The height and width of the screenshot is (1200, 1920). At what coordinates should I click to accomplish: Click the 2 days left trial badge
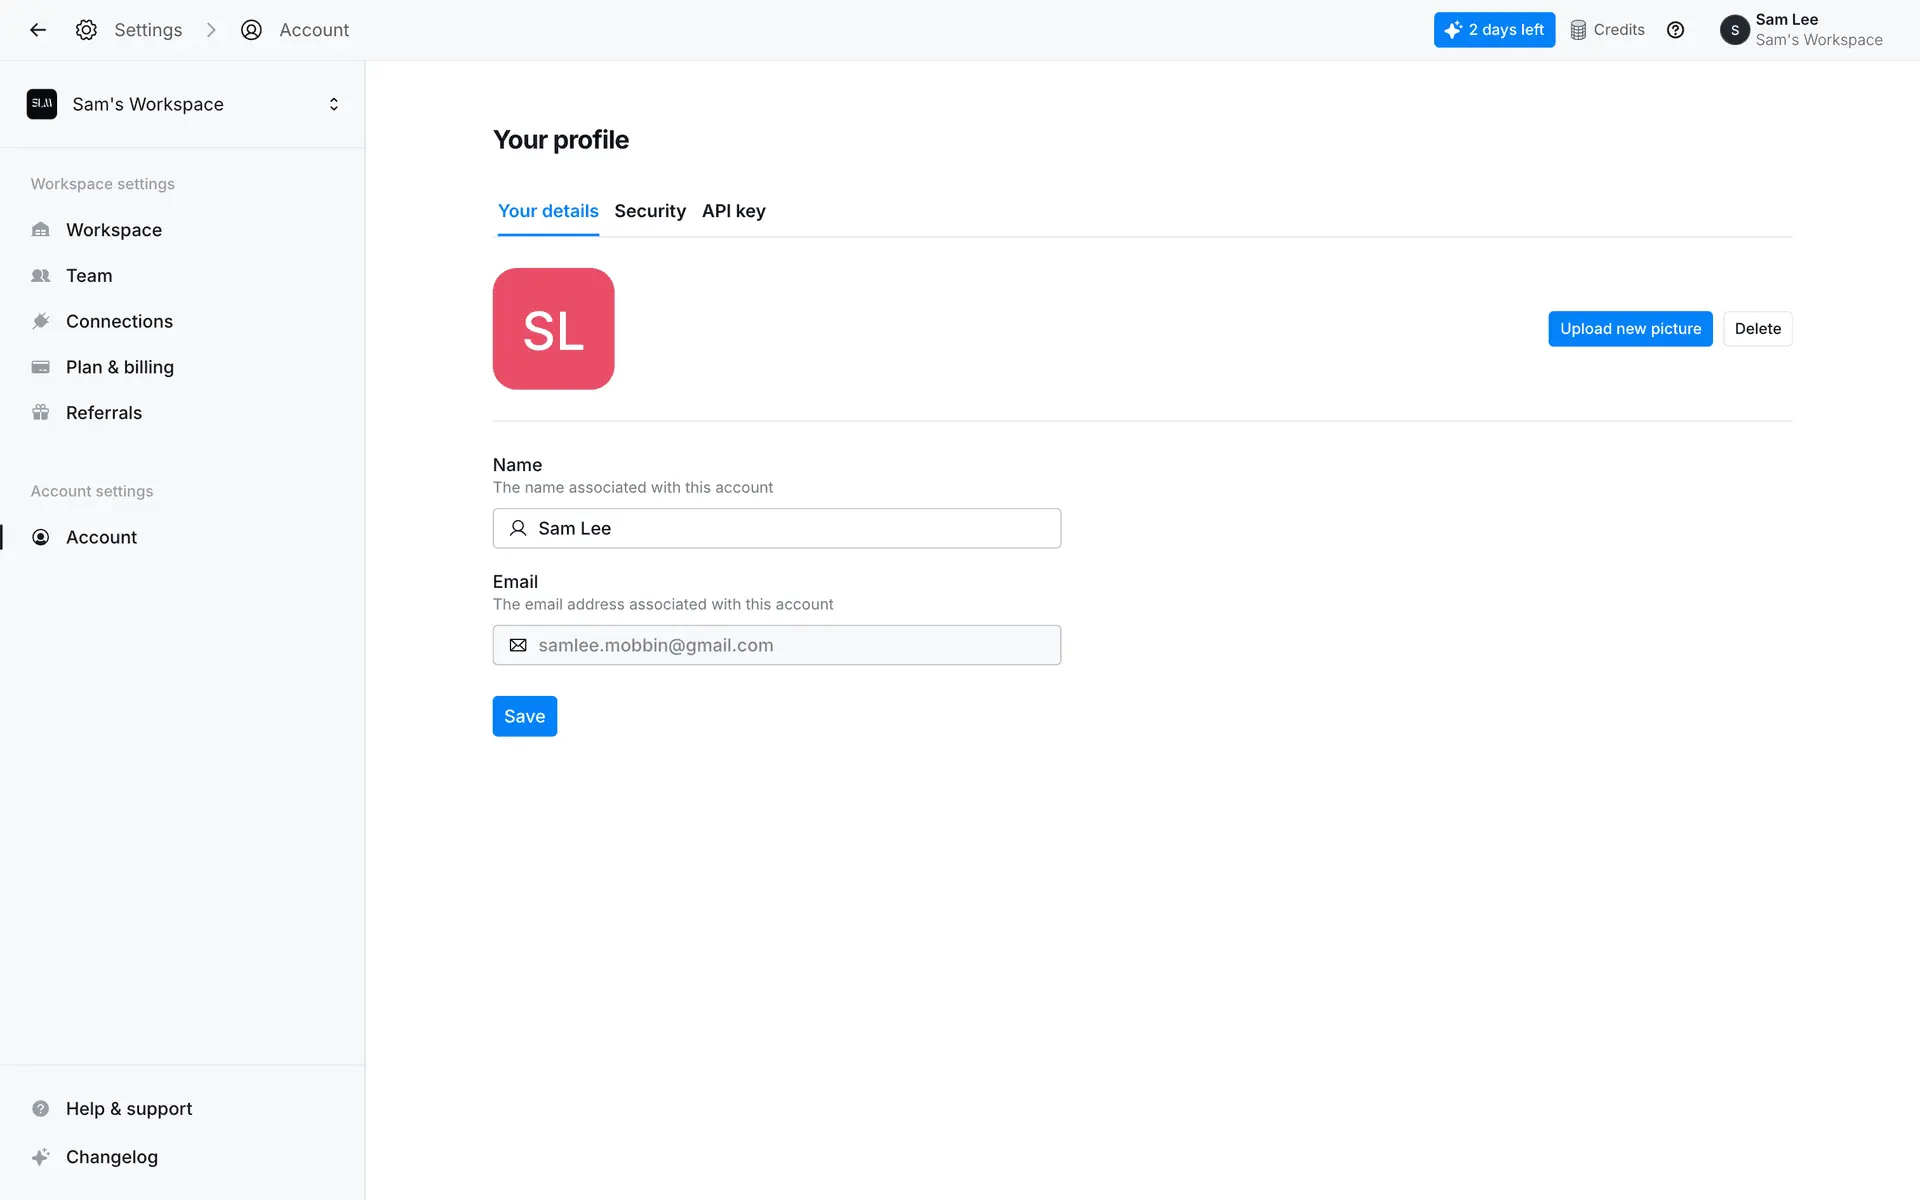coord(1494,30)
